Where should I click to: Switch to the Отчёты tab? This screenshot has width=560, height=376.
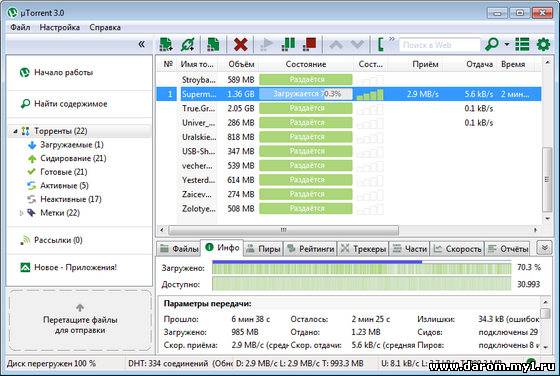point(508,249)
